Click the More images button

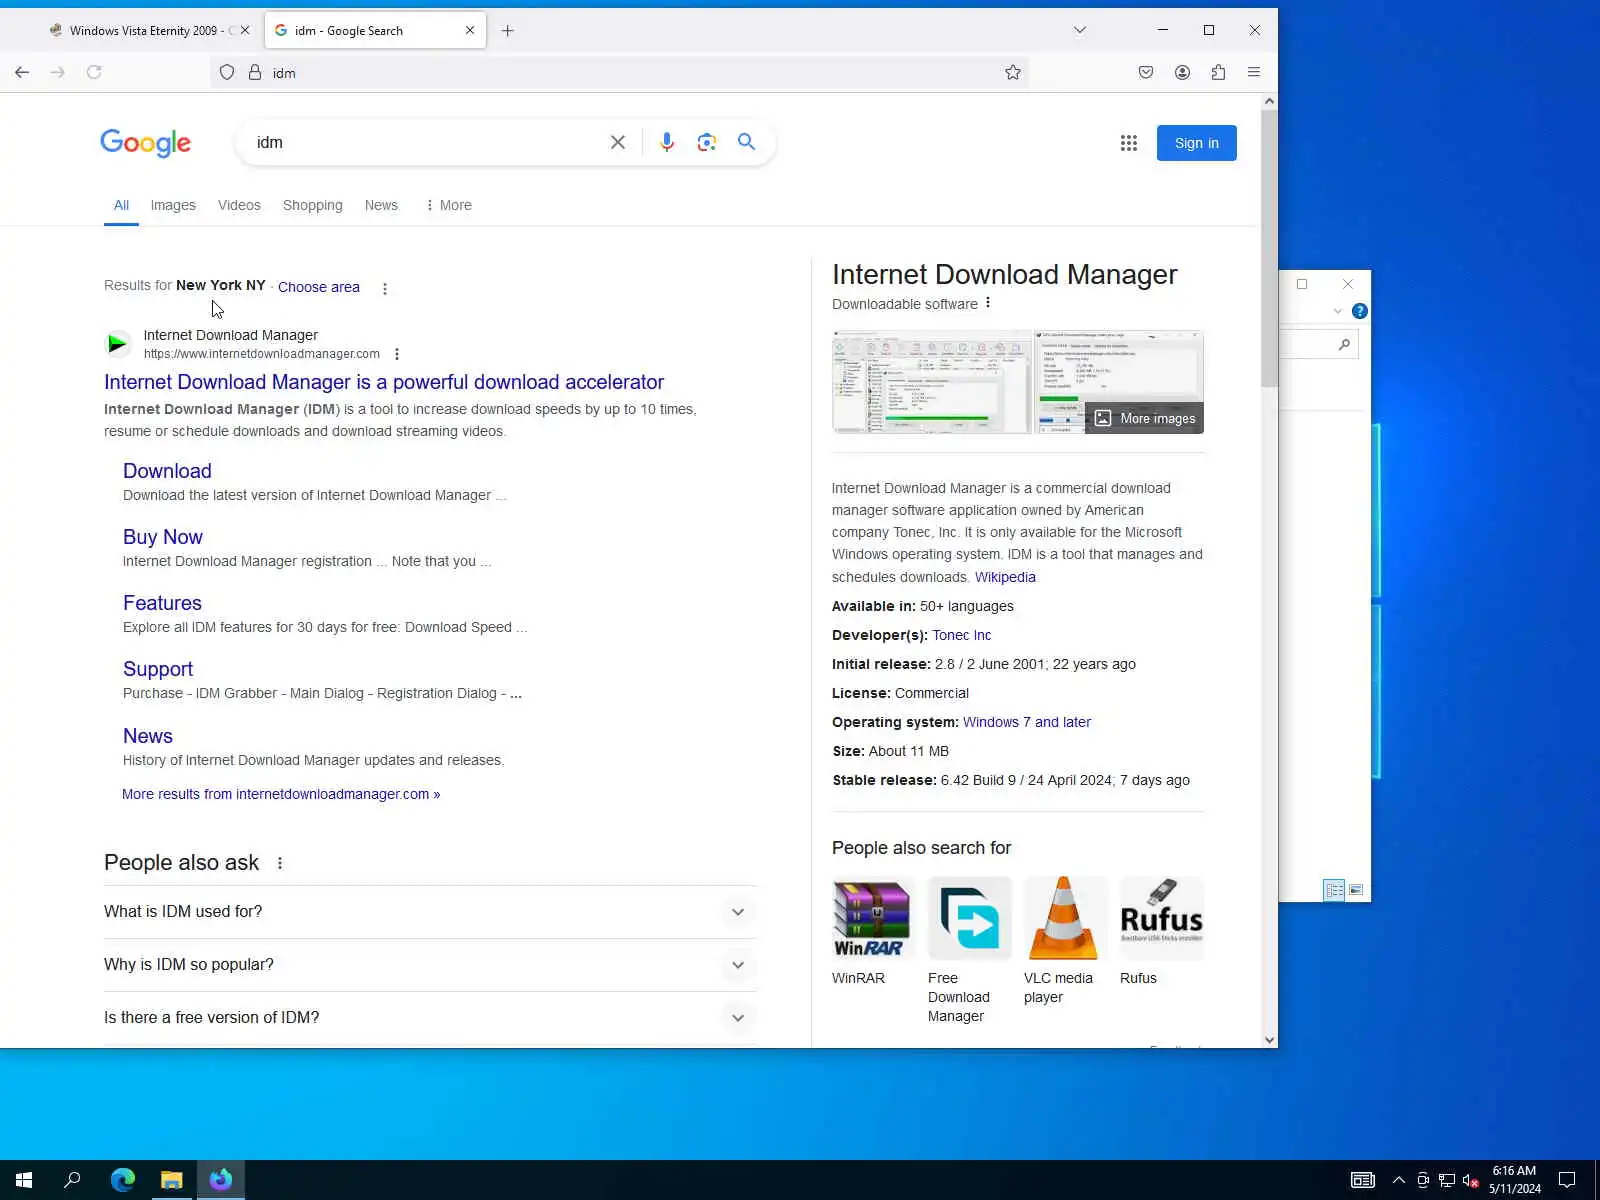(x=1145, y=418)
